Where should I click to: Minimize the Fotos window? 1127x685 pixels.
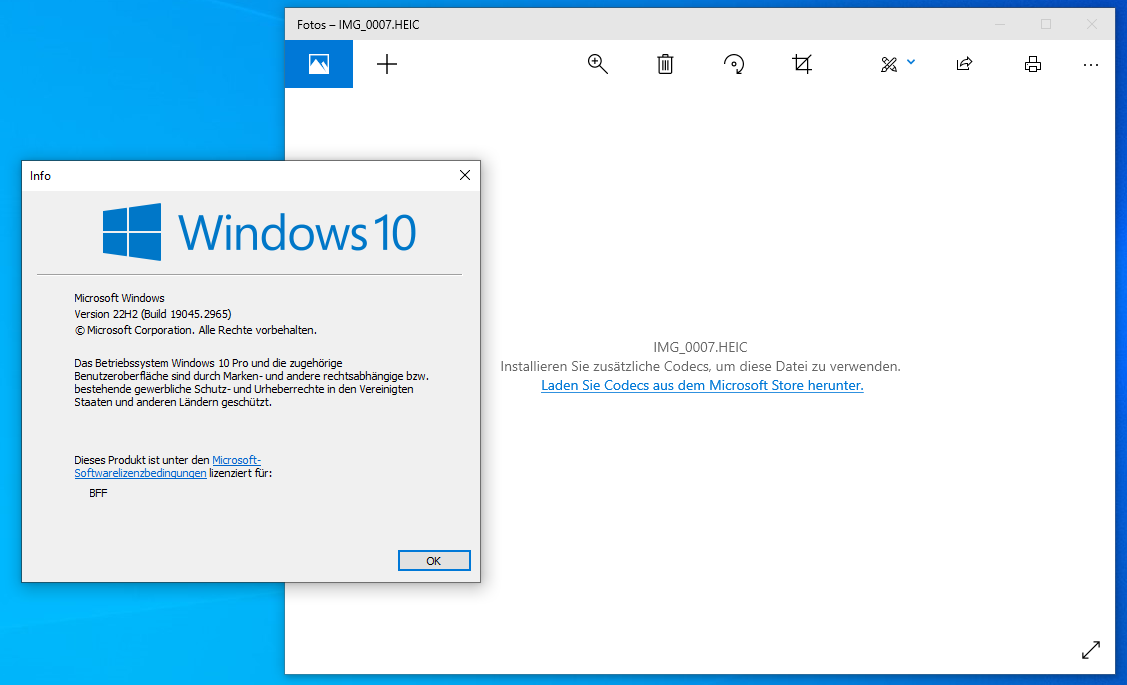point(1000,24)
